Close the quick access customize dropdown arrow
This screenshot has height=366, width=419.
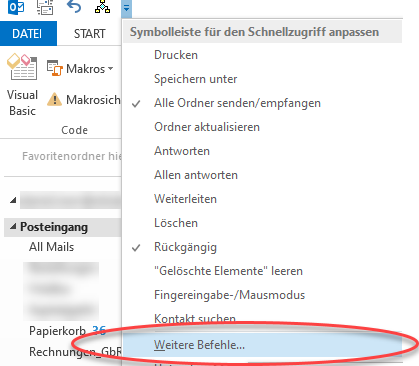click(x=126, y=8)
